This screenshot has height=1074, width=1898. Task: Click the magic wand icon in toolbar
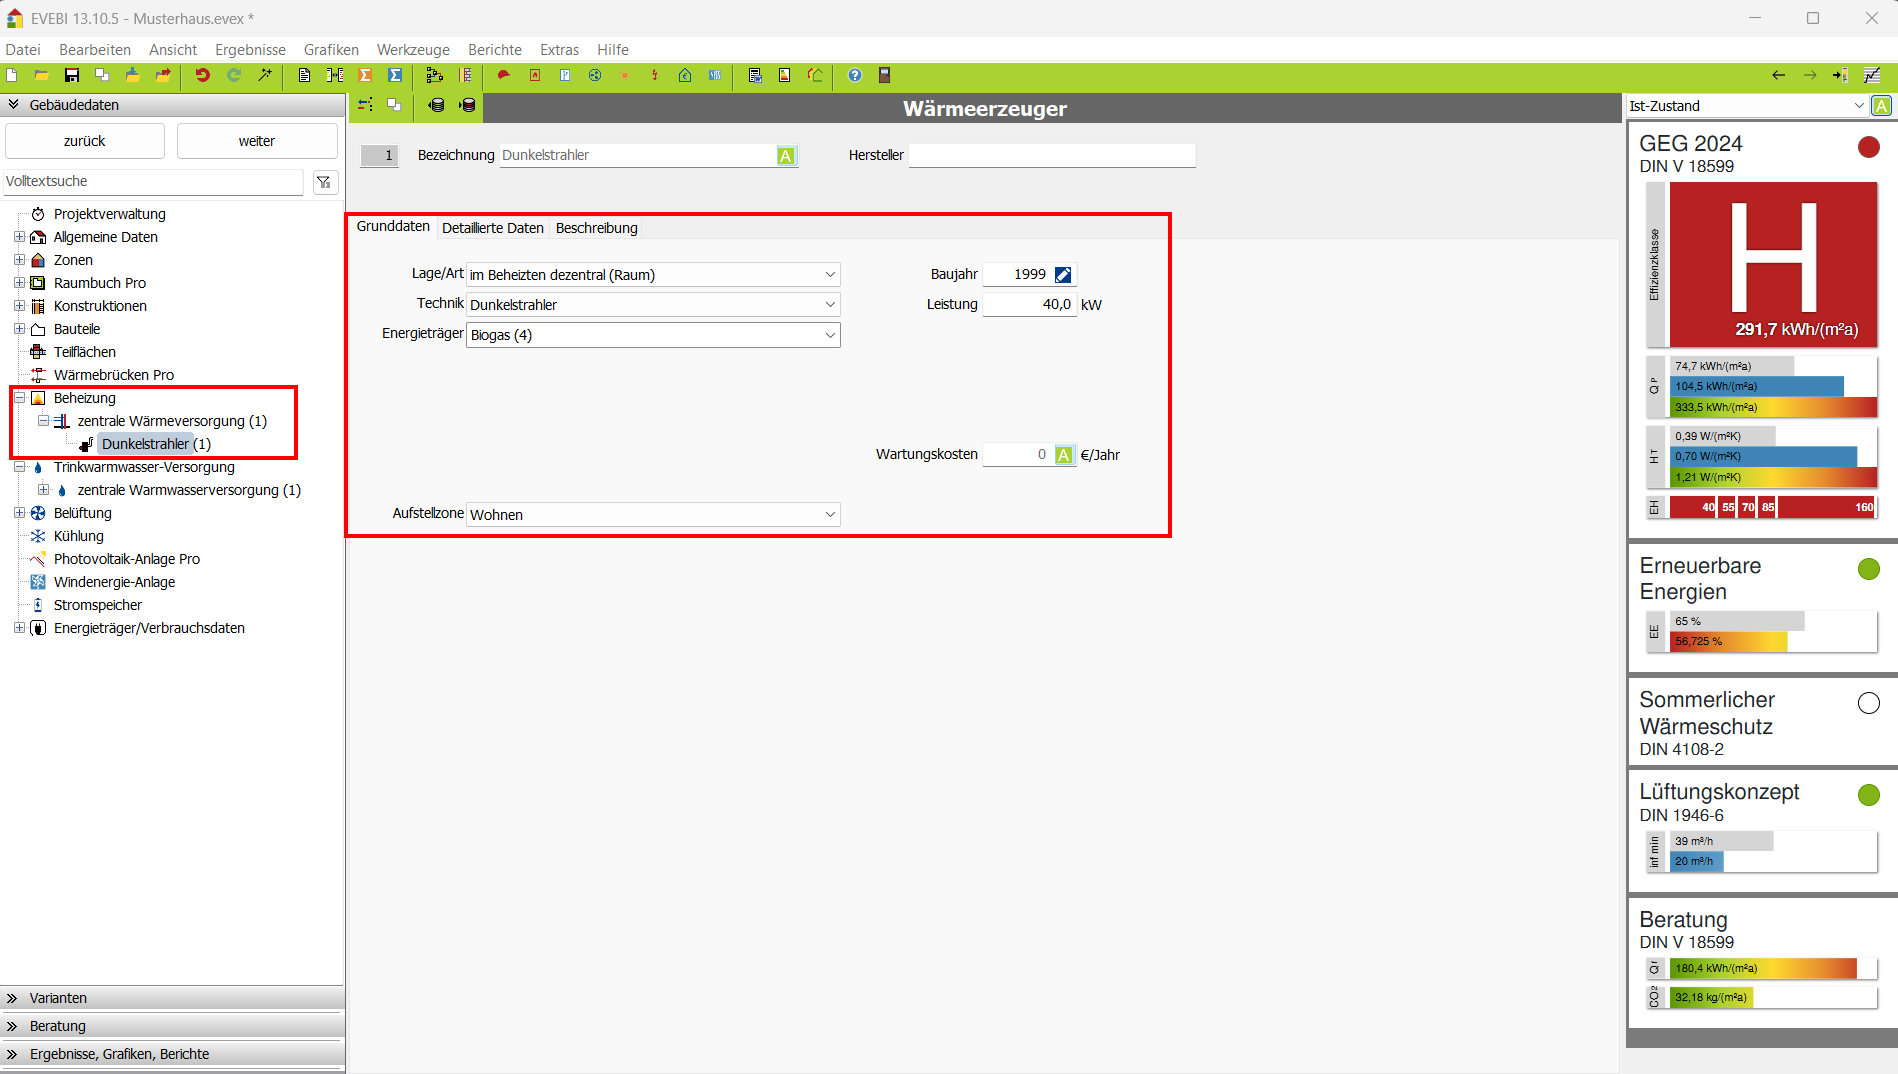pos(265,75)
